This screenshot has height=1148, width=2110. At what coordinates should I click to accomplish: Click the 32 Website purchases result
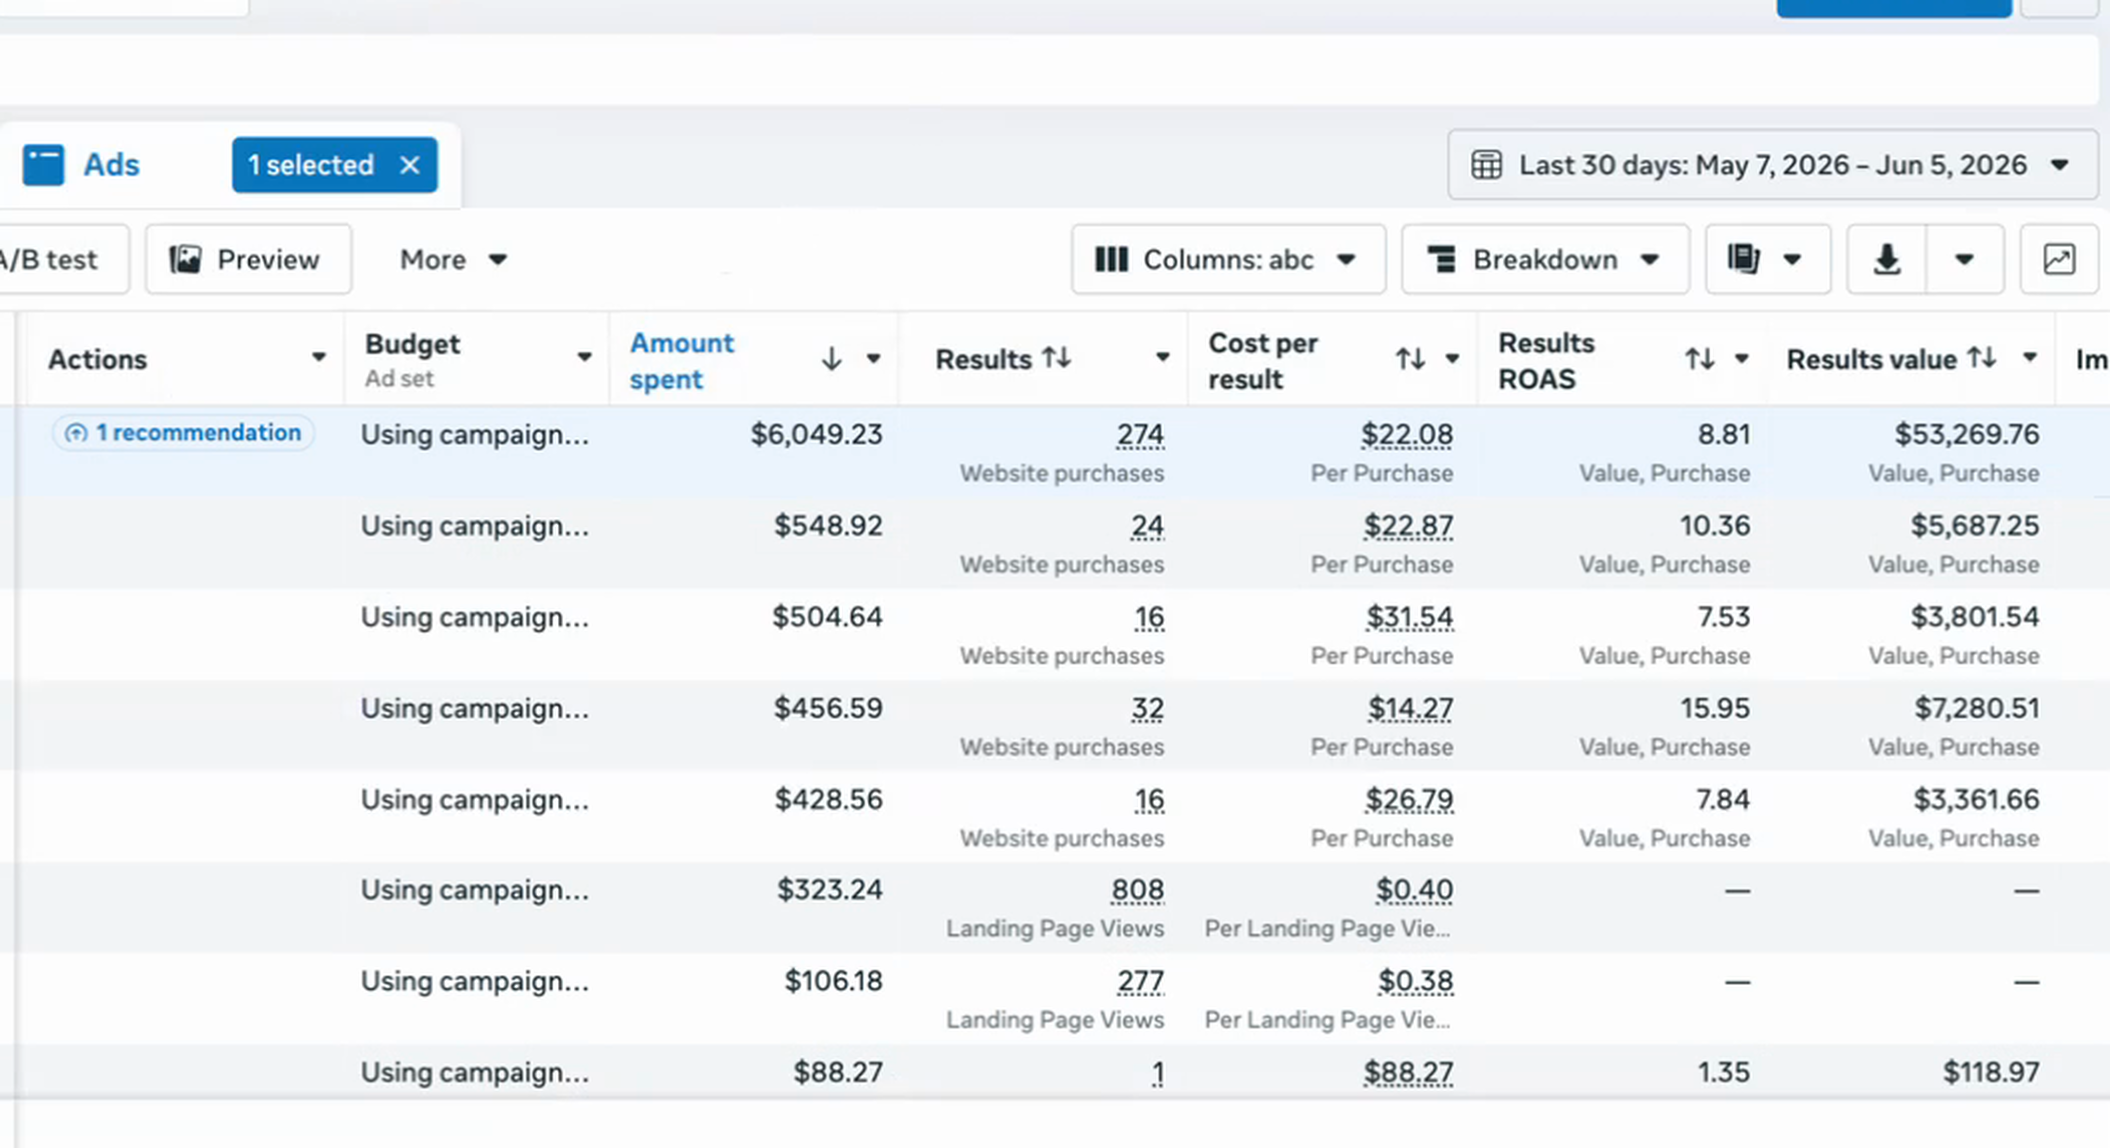coord(1147,709)
